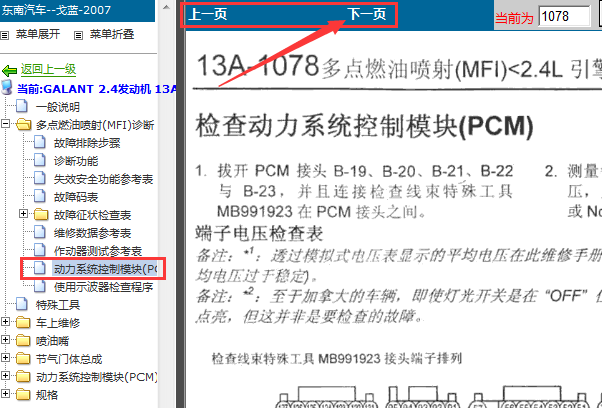Open 使用示波器检查程序 entry
Viewport: 602px width, 408px height.
104,287
